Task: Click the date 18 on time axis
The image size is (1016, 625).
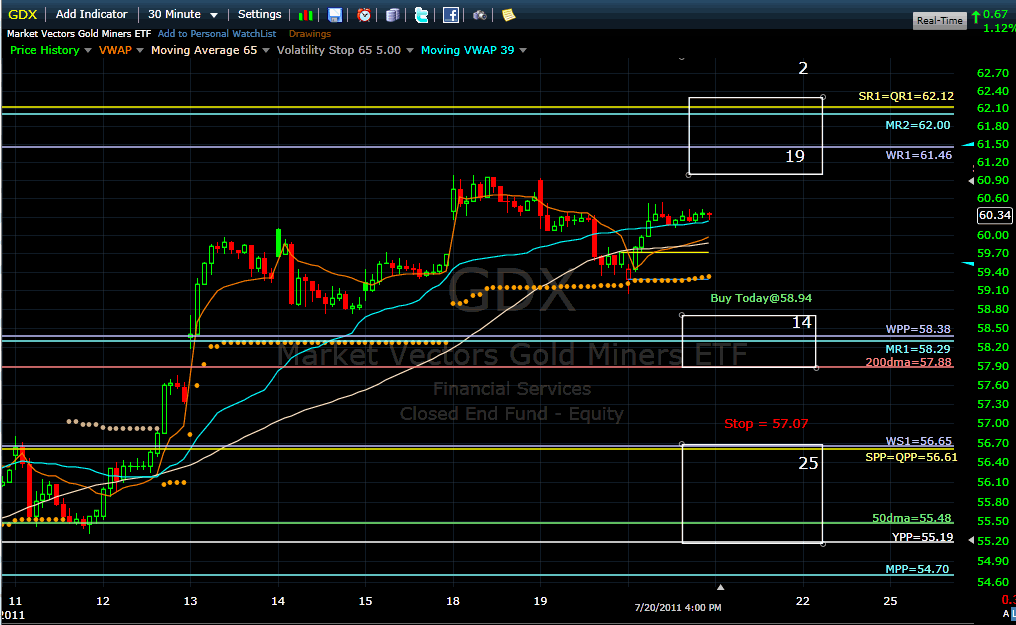Action: click(453, 601)
